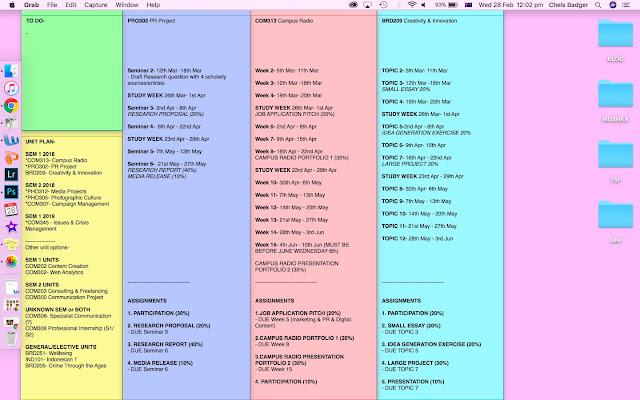Click GENERAL/ELECTIVE UNITS heading

61,347
